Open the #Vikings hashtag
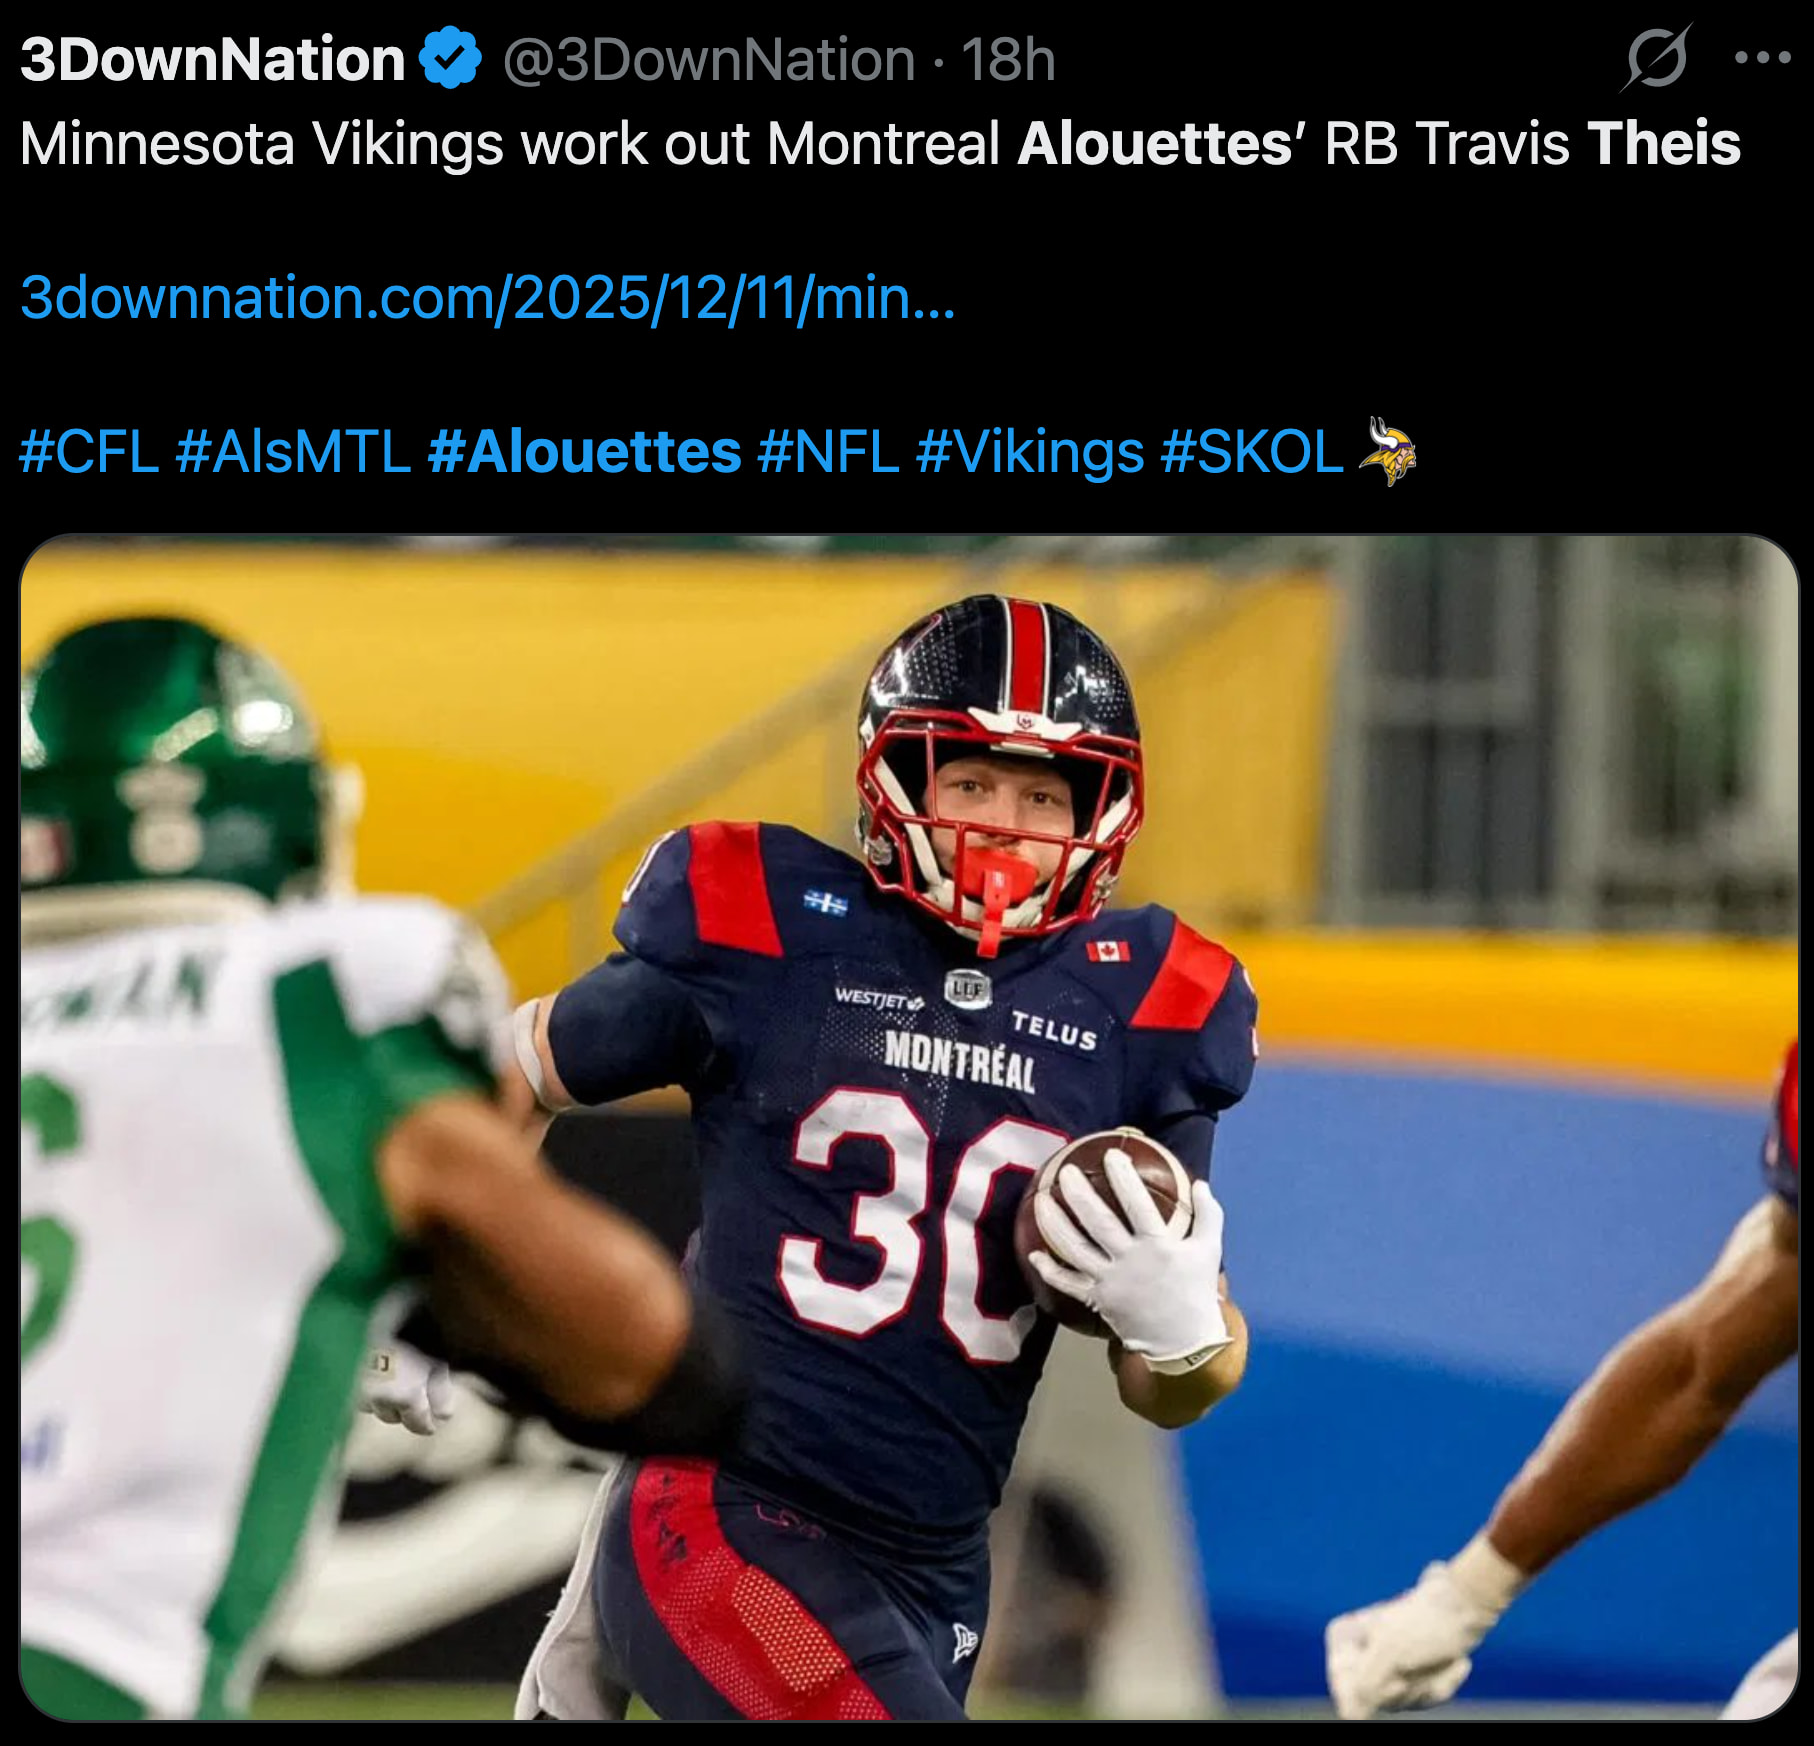 point(1029,453)
